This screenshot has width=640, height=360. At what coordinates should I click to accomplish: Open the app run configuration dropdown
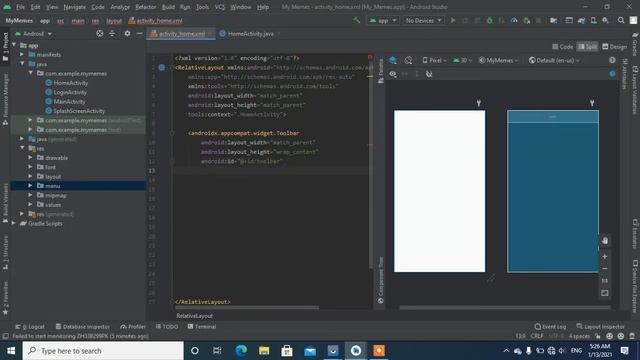point(383,20)
